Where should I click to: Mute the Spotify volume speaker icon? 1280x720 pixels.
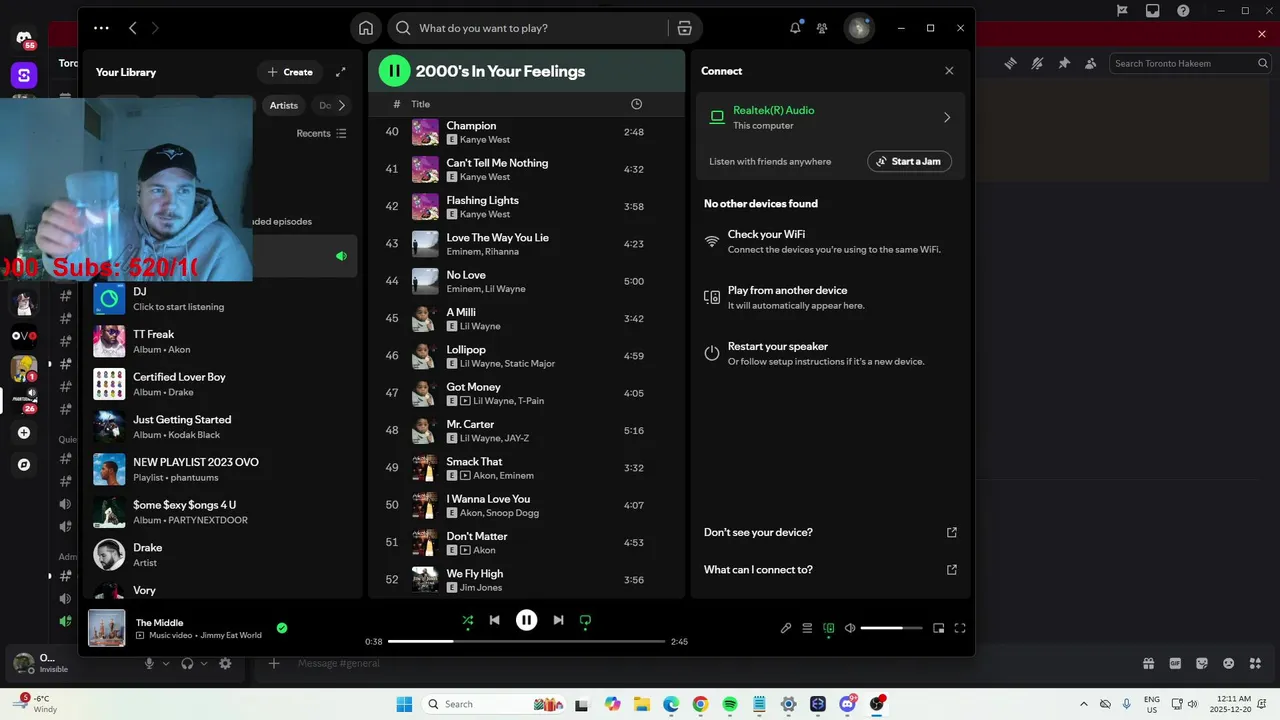pos(850,628)
